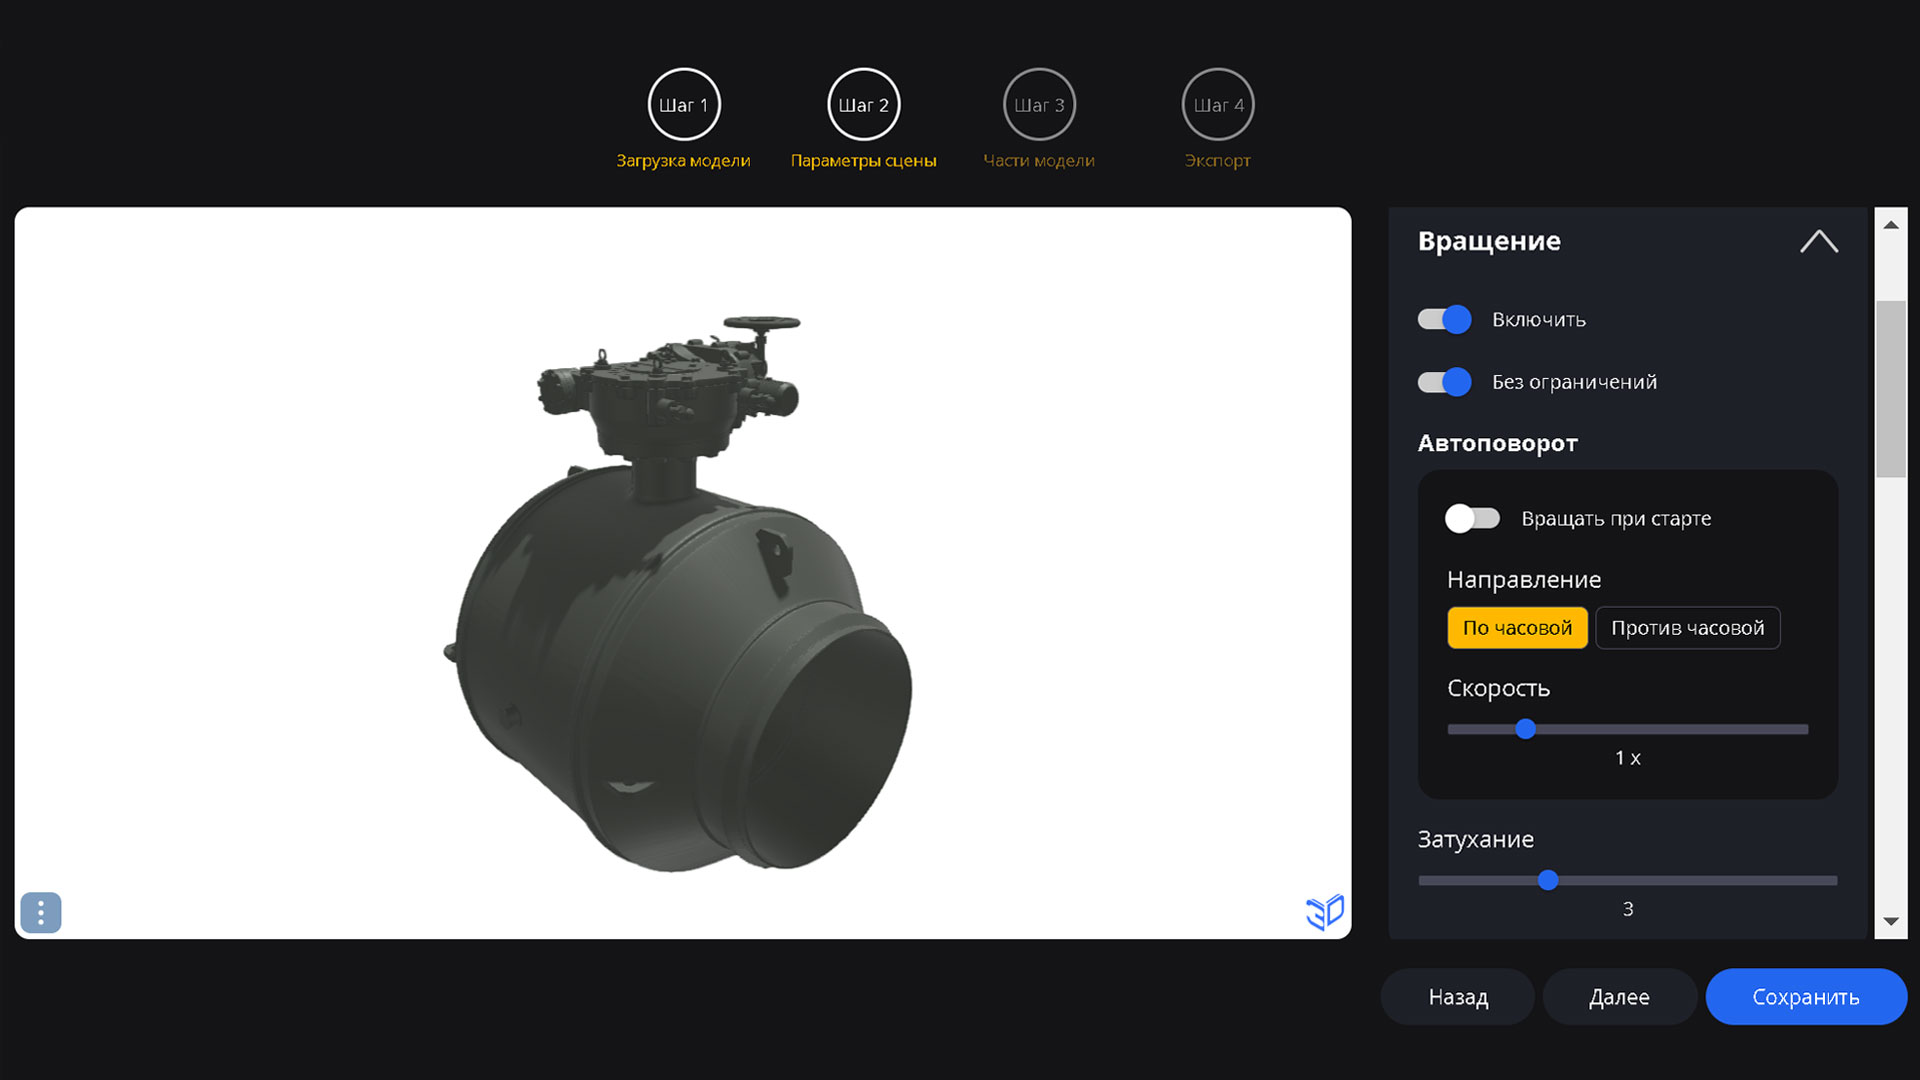Click scrollbar up arrow
Viewport: 1920px width, 1080px height.
tap(1890, 225)
